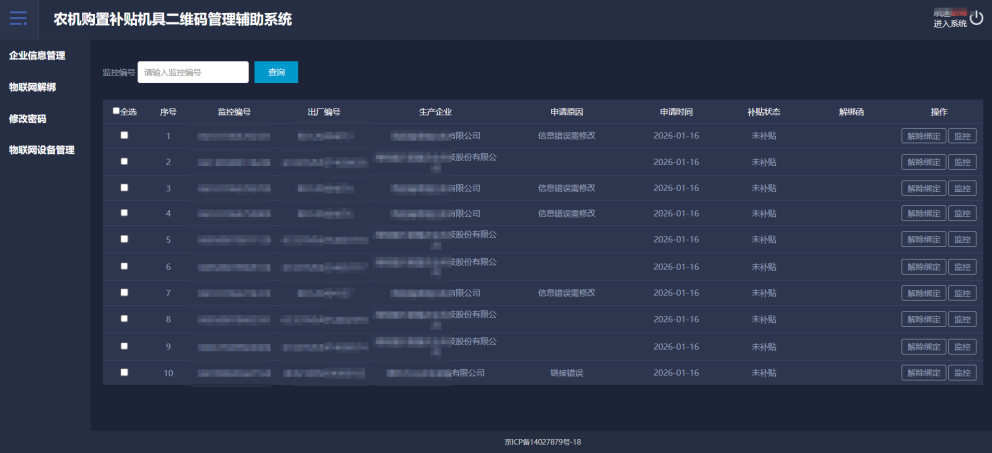Unbind row 8 with 解除绑定
Image resolution: width=992 pixels, height=453 pixels.
(x=923, y=319)
